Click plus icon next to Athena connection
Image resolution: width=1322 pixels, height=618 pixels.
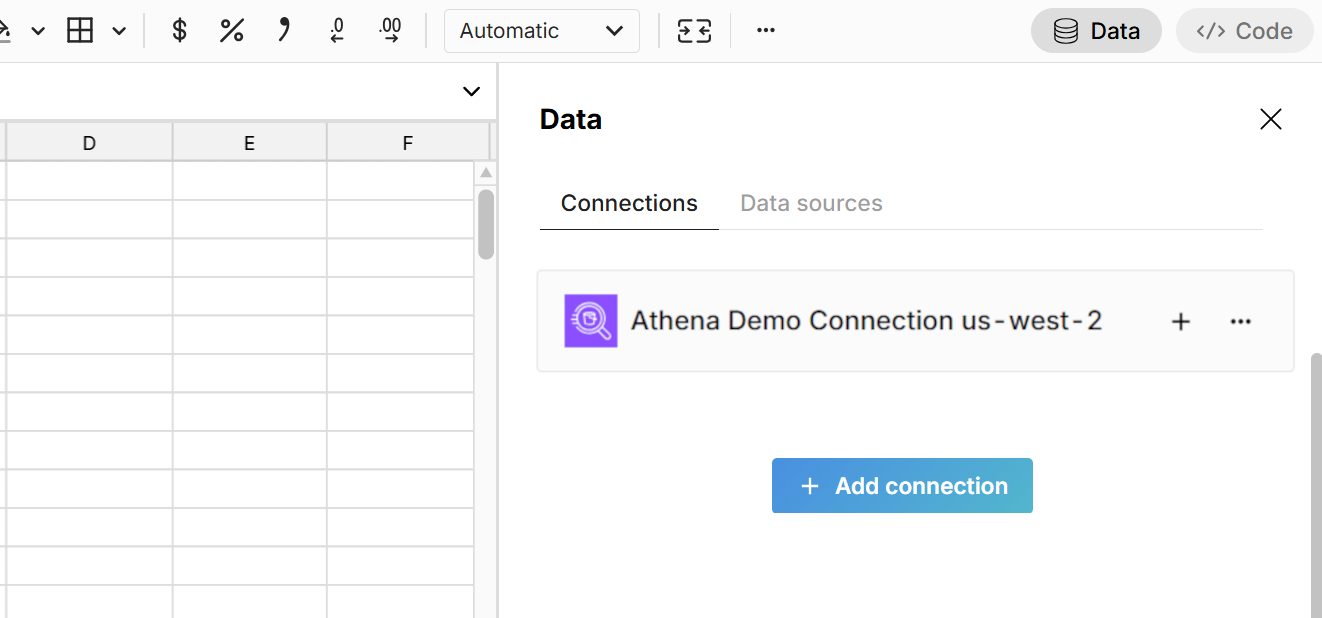point(1181,321)
